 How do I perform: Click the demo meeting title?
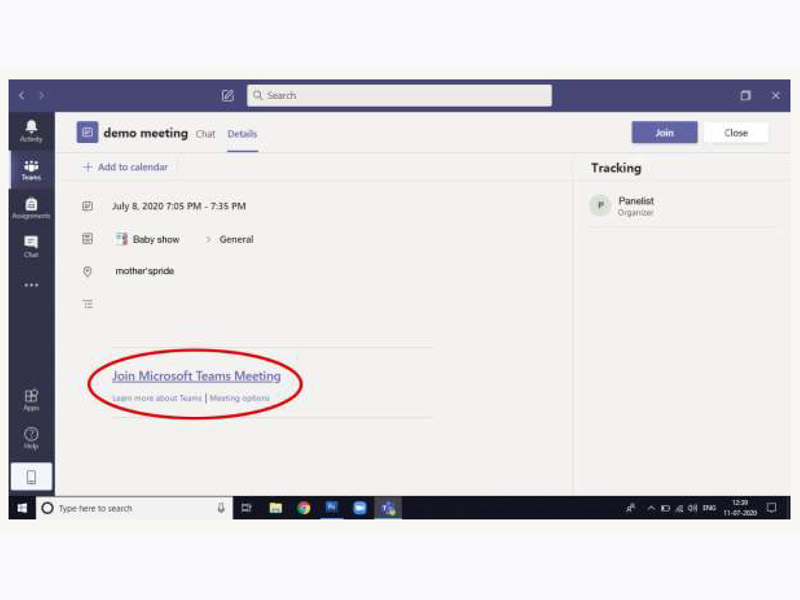pyautogui.click(x=145, y=133)
